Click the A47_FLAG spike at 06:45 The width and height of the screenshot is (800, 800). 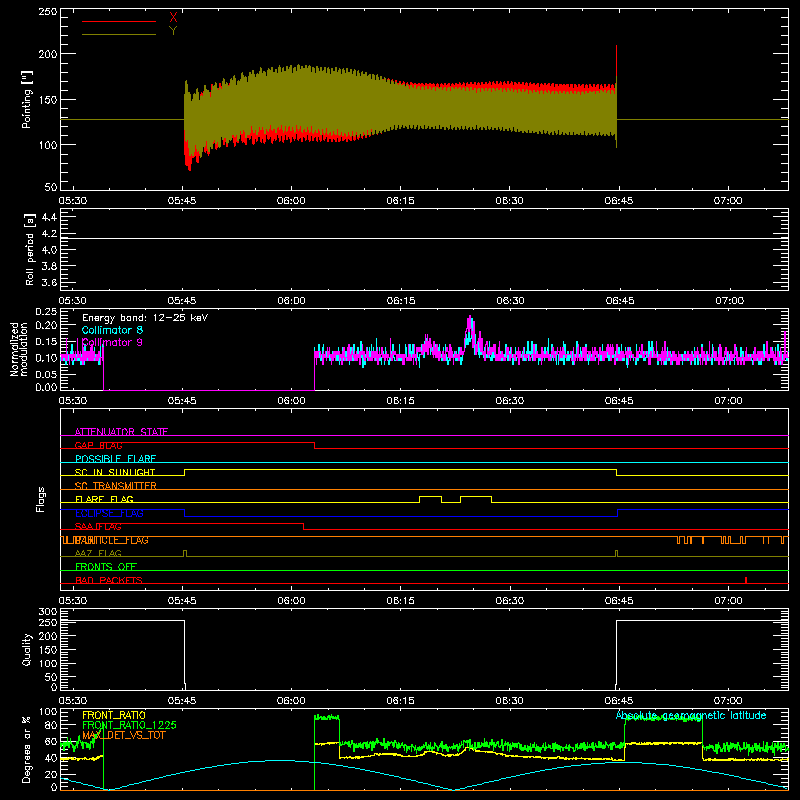click(617, 553)
